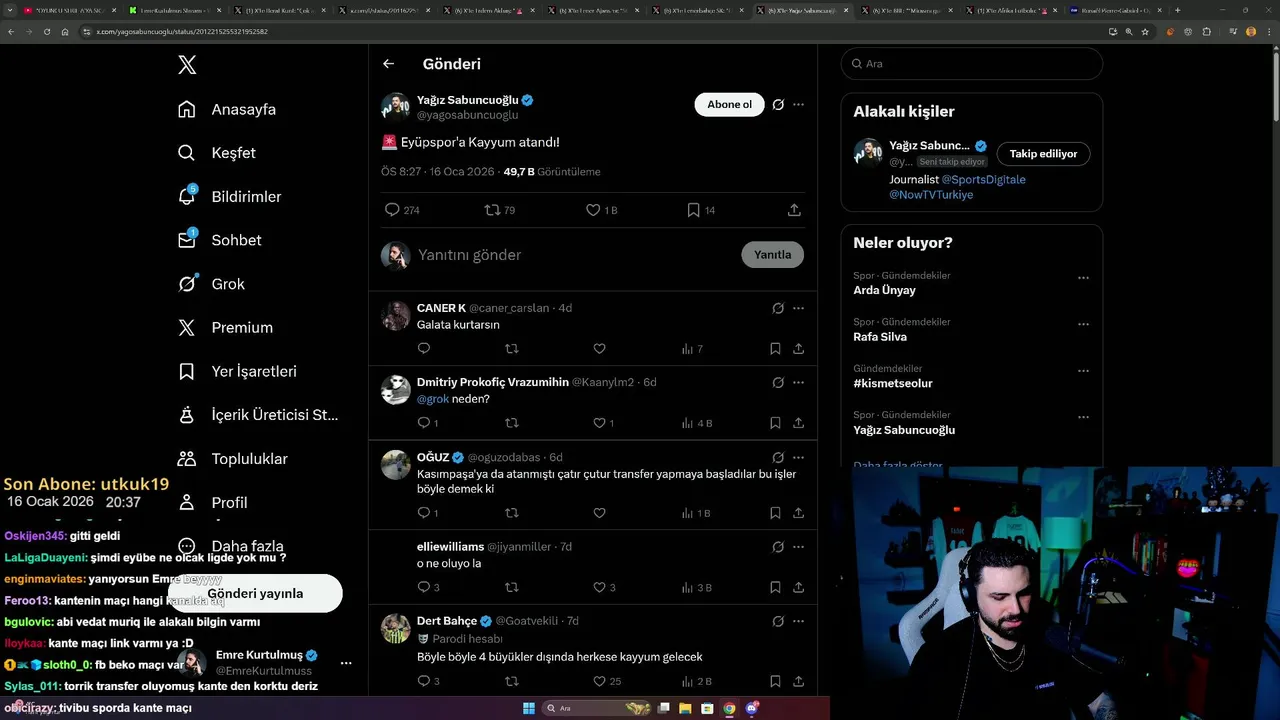Open File Explorer from taskbar

point(685,708)
